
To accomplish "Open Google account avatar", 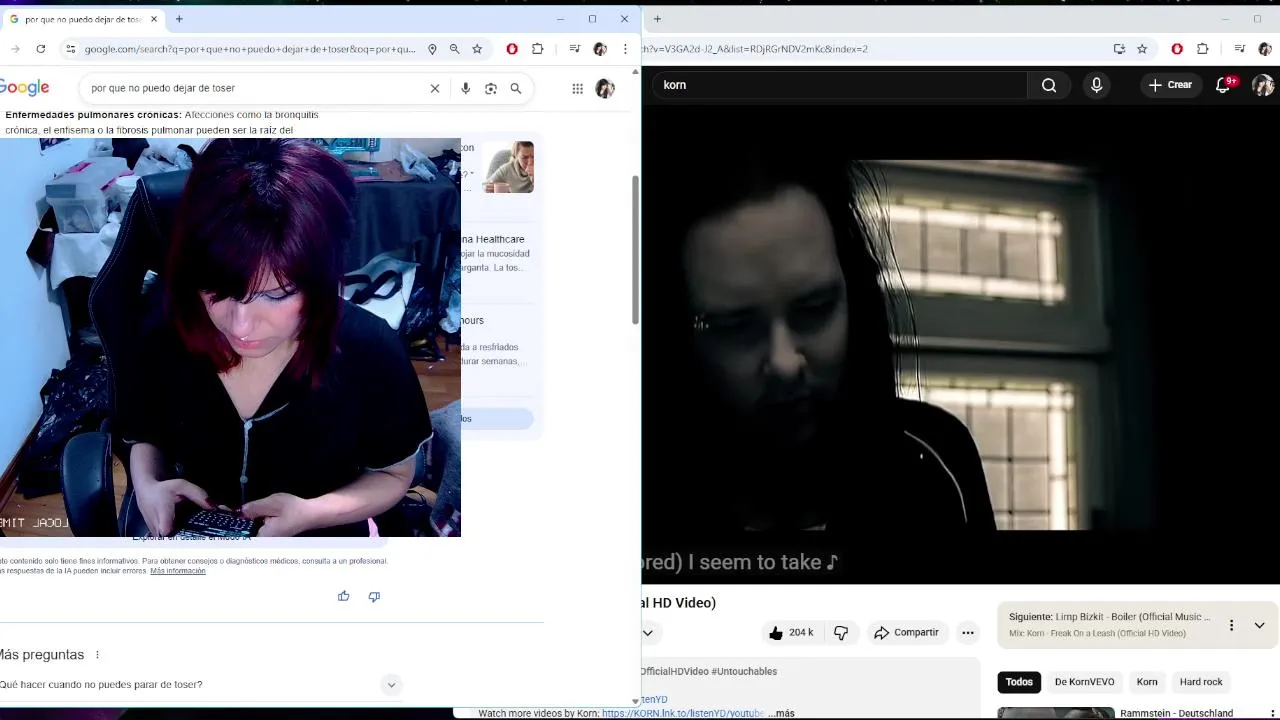I will pyautogui.click(x=605, y=88).
